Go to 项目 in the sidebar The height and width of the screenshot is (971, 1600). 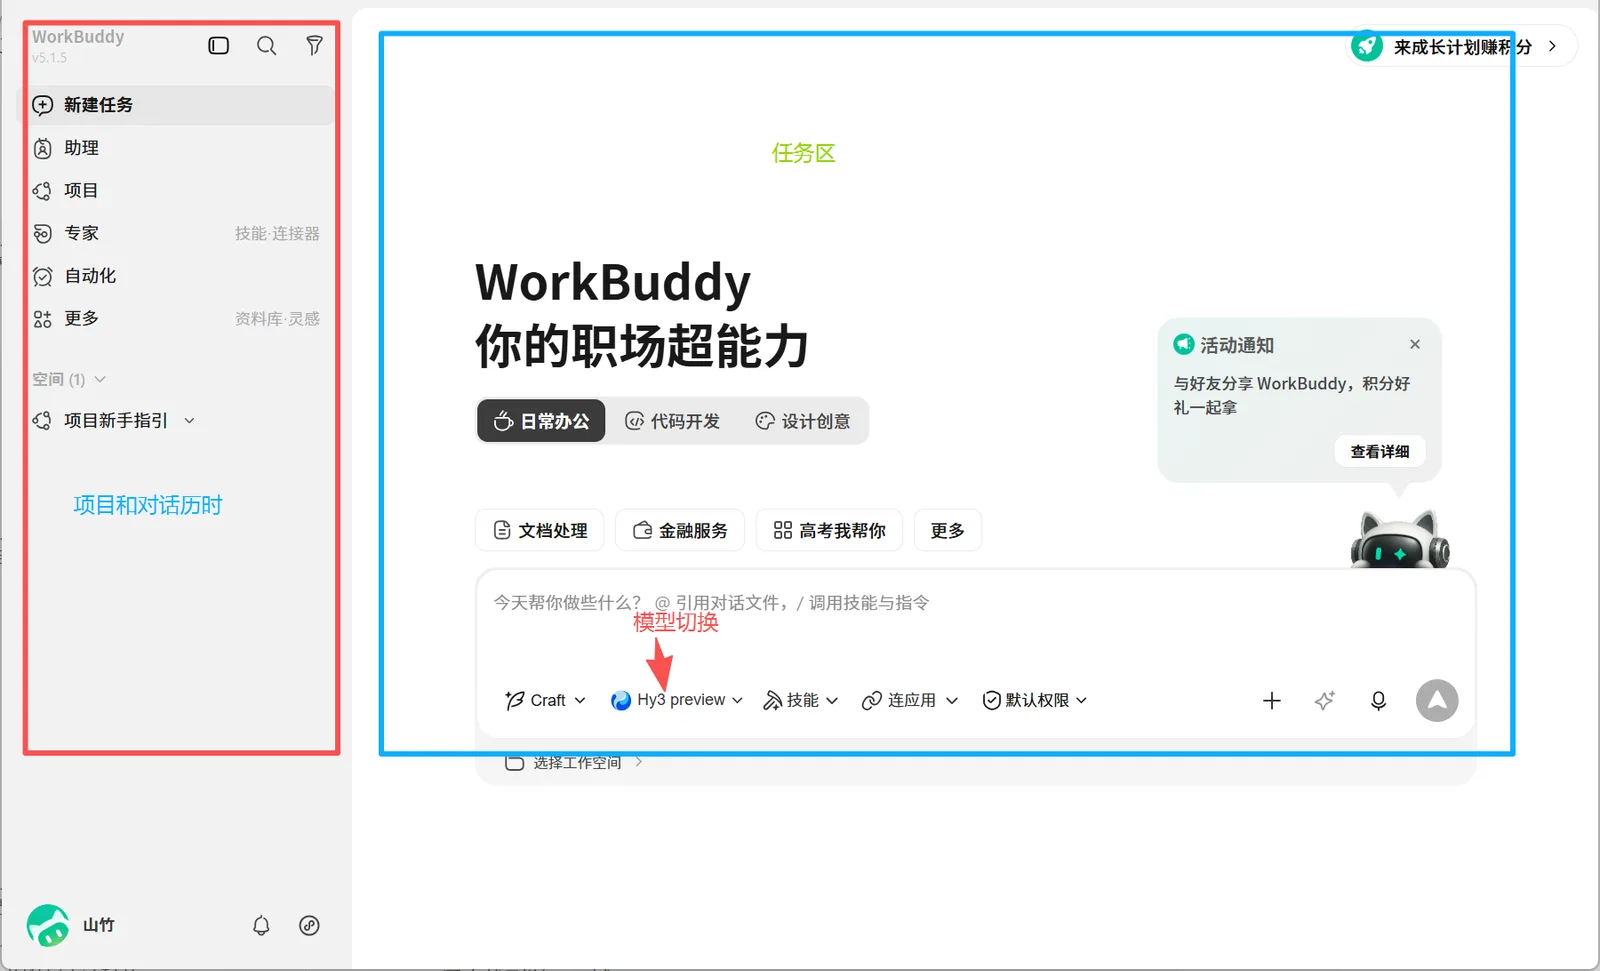tap(177, 190)
